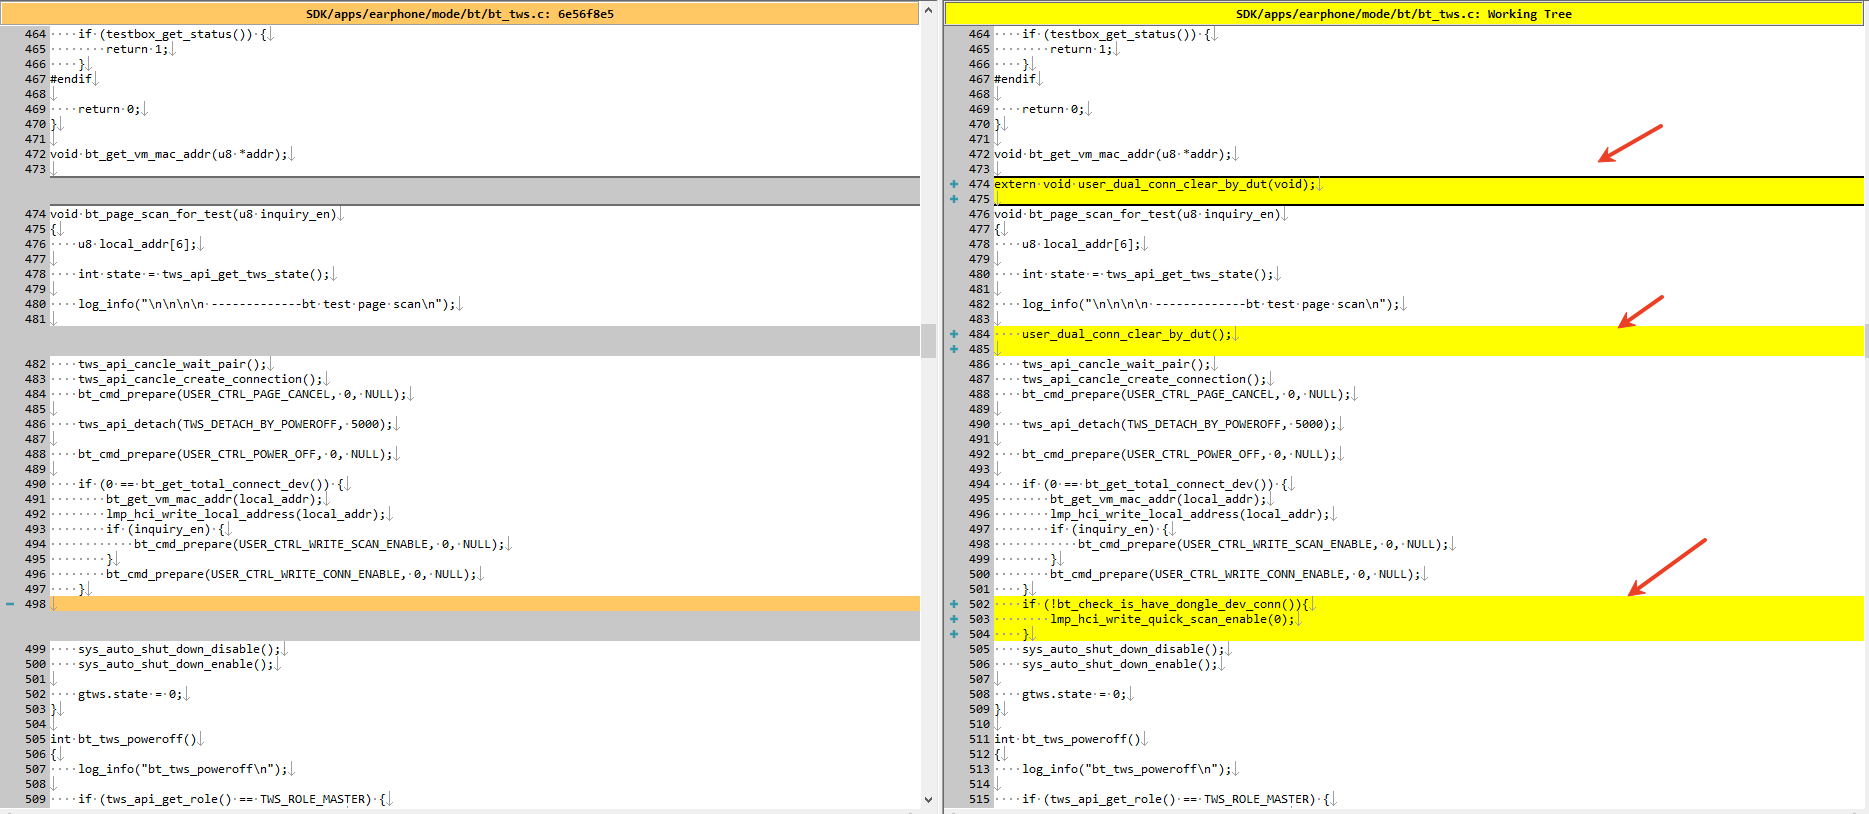Click left-pane line 486 'tws_api_detach(TWS_DETACH_BY_POWEROFF, 5000);'
Image resolution: width=1869 pixels, height=814 pixels.
[x=236, y=424]
